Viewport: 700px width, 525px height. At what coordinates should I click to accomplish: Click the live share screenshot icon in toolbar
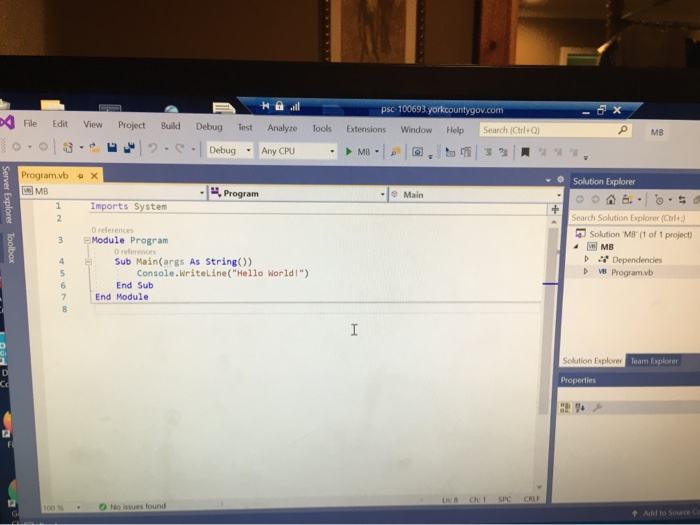tap(417, 152)
